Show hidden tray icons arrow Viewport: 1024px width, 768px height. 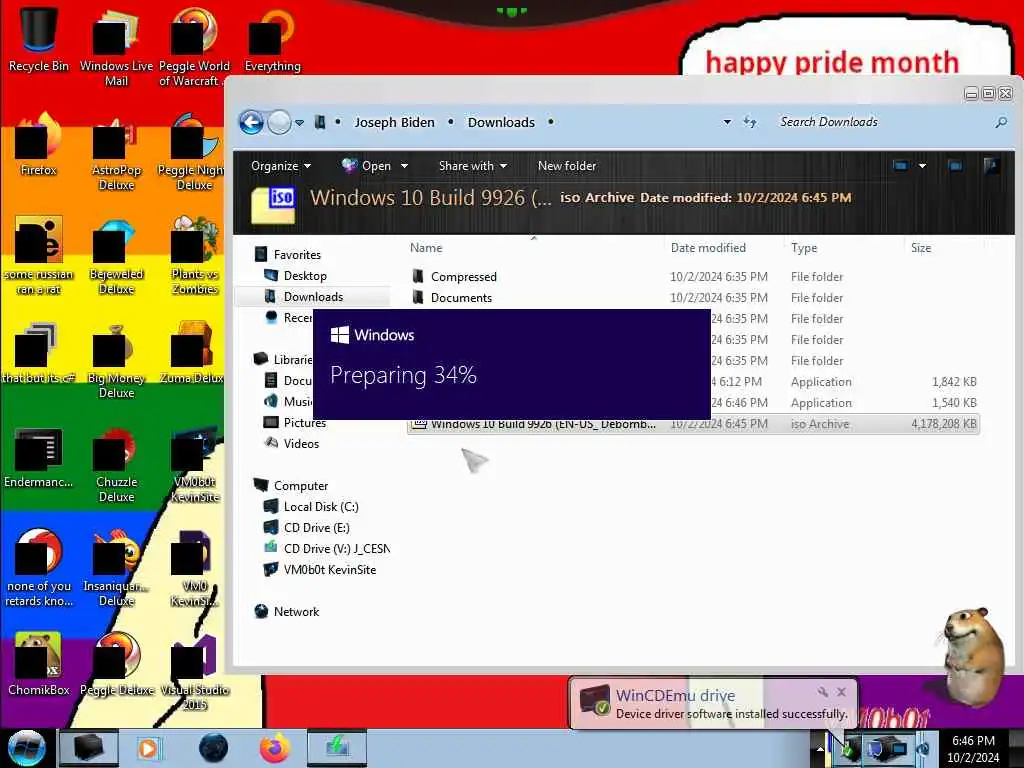[x=820, y=748]
